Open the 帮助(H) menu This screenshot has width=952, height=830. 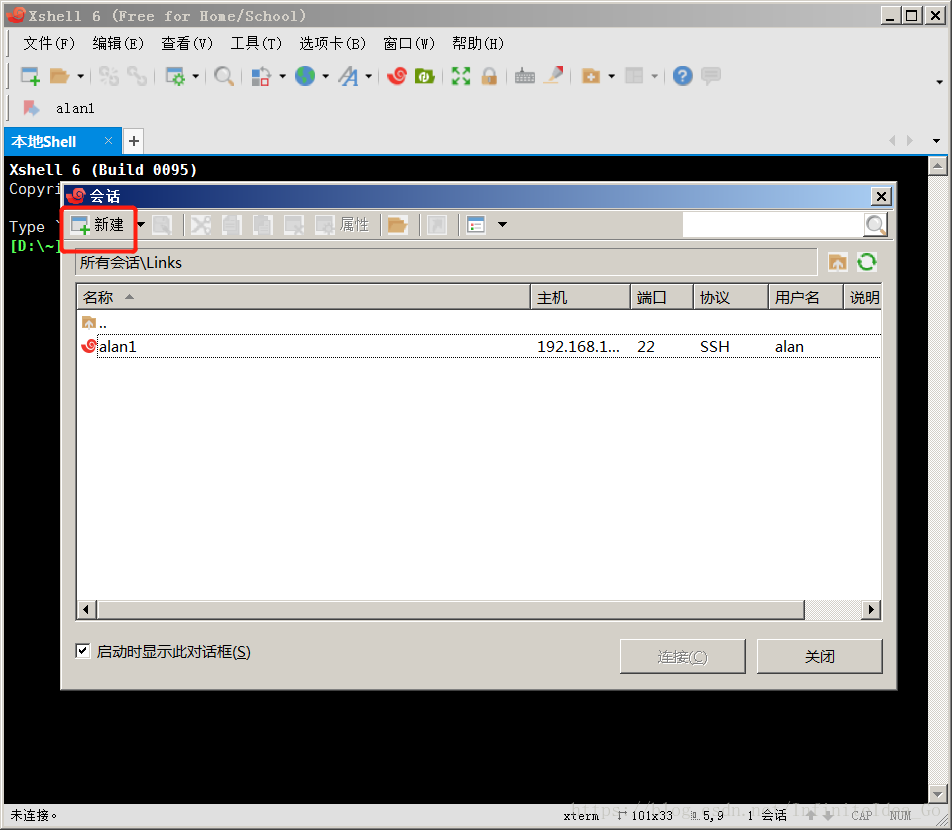[478, 44]
